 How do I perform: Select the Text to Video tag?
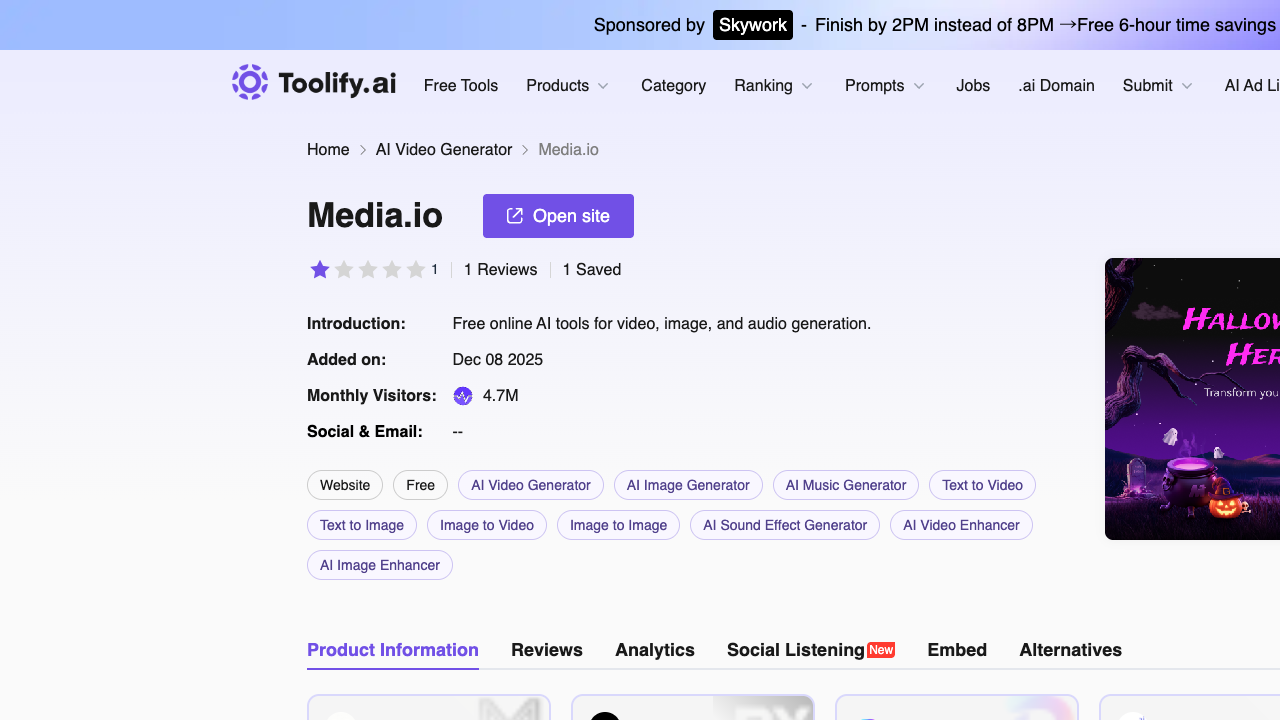coord(982,485)
